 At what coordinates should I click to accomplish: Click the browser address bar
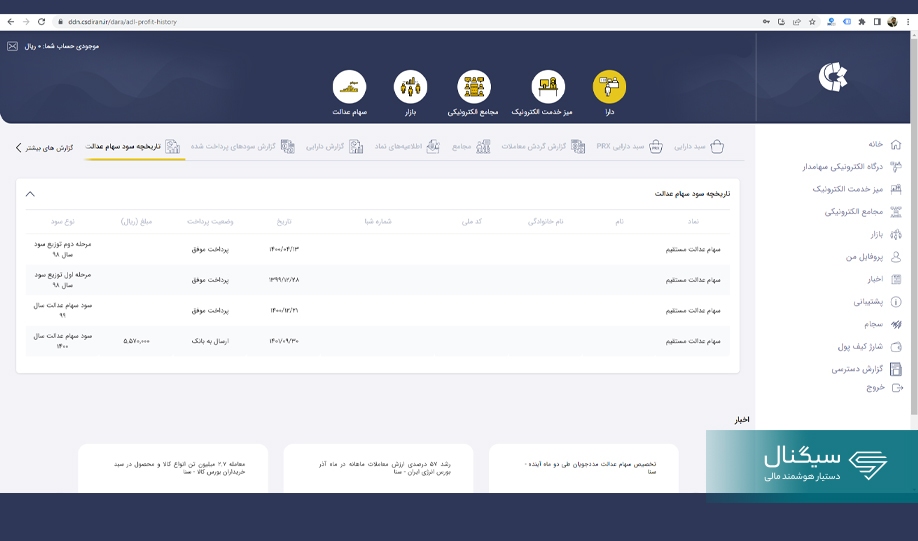point(400,21)
